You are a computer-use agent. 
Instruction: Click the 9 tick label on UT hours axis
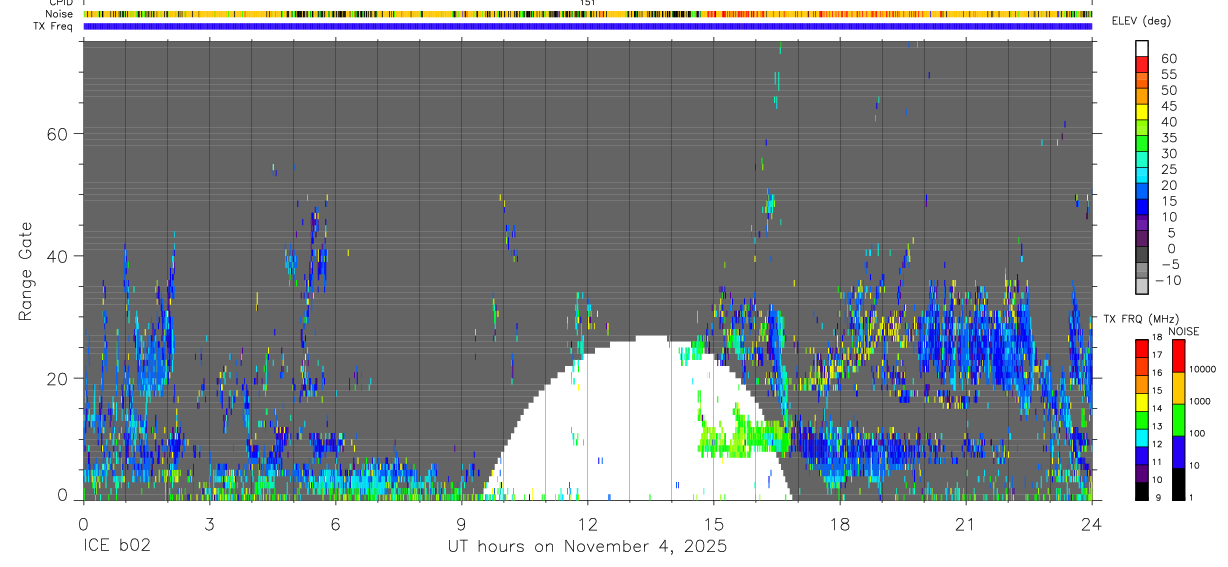click(x=461, y=525)
